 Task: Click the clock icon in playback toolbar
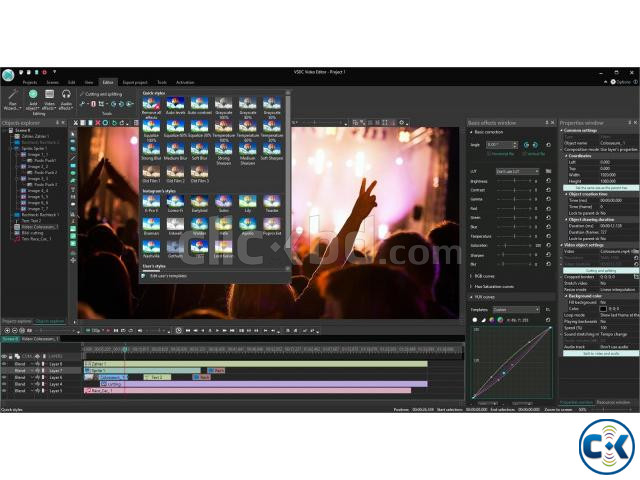point(178,330)
